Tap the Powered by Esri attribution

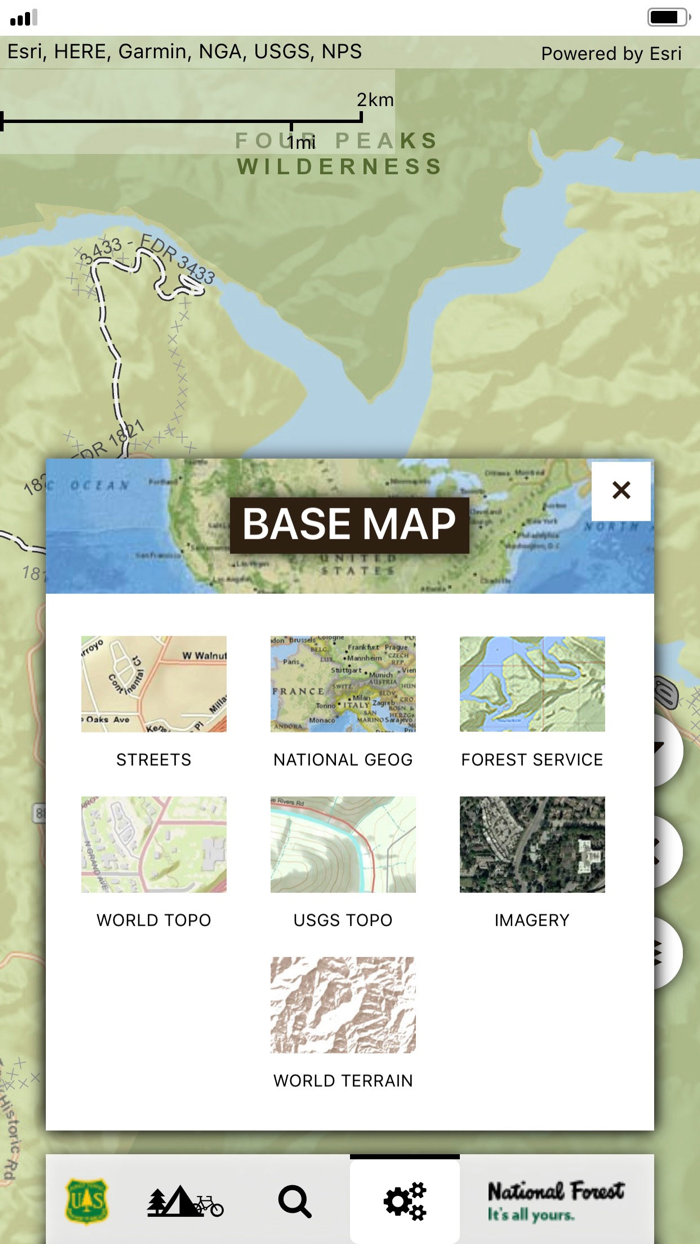[x=611, y=54]
